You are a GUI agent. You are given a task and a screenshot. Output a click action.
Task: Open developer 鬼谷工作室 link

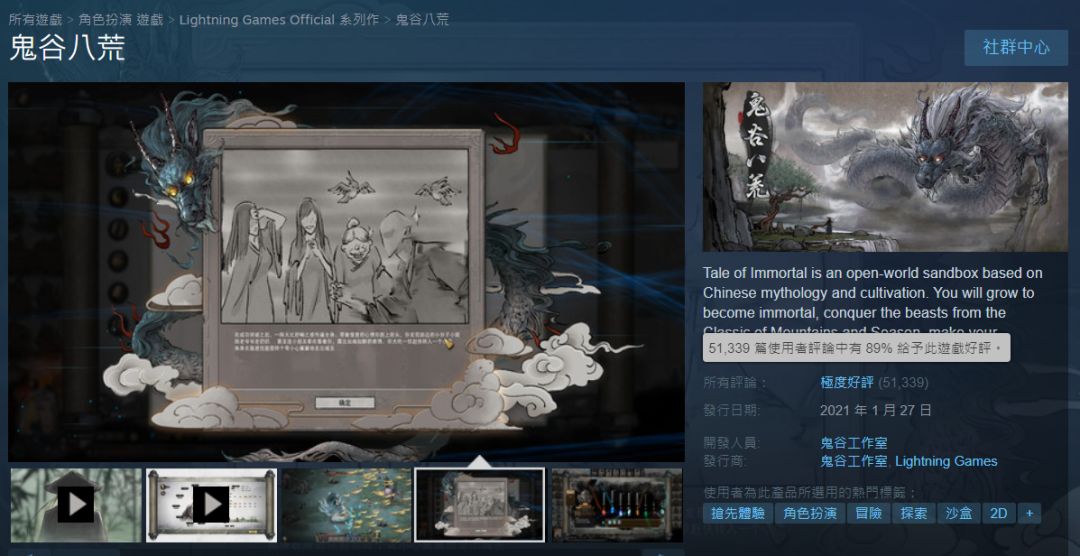[853, 443]
